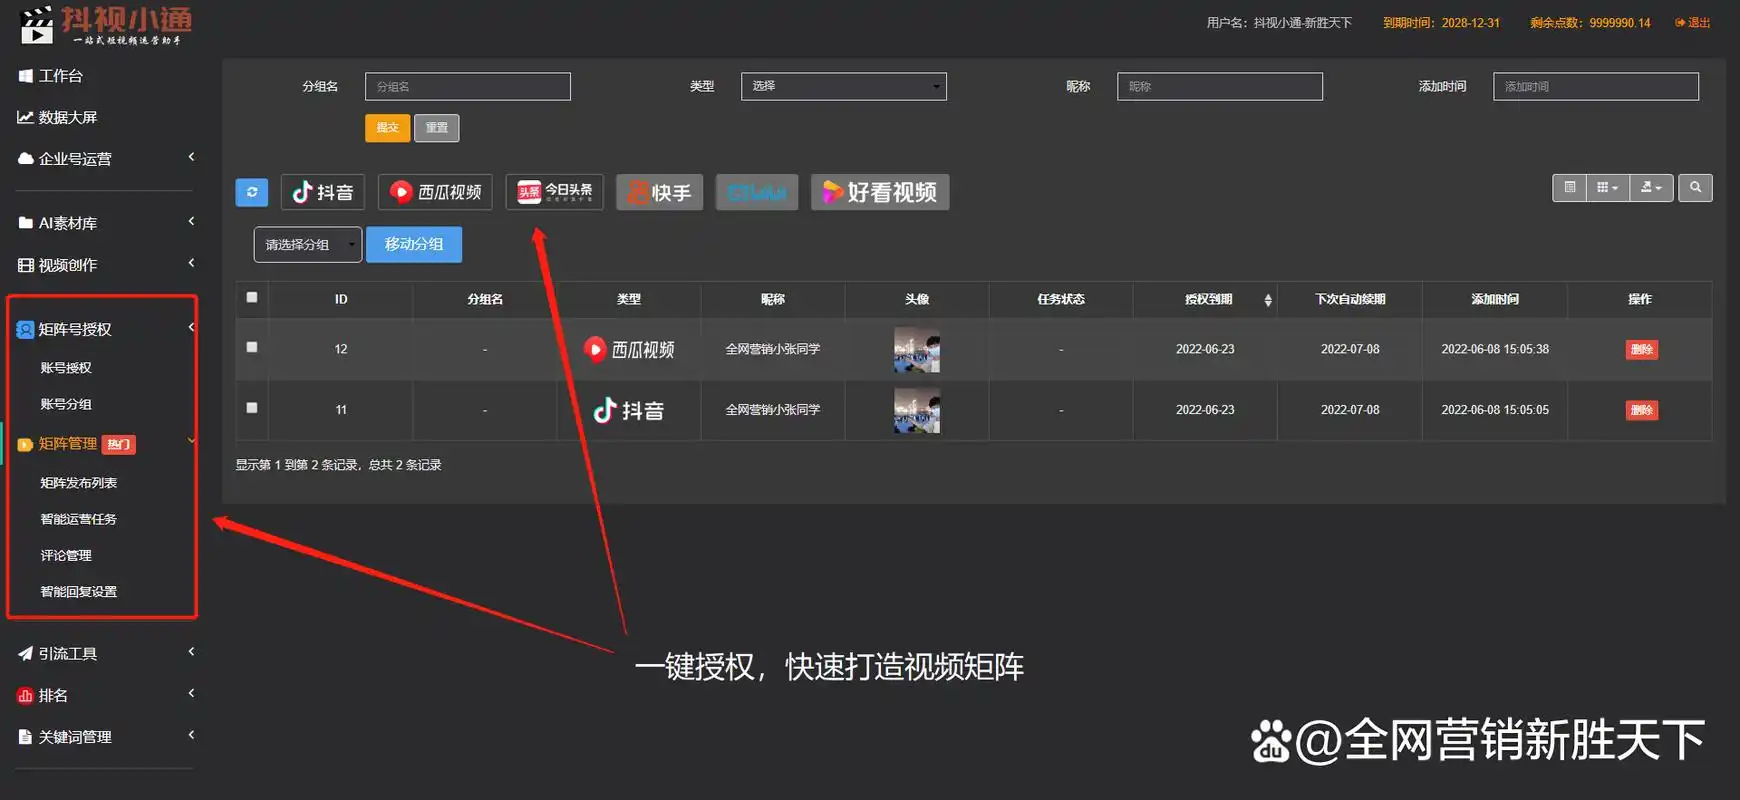Click the 2022-06-08 15:05:38 timestamp

click(x=1495, y=350)
